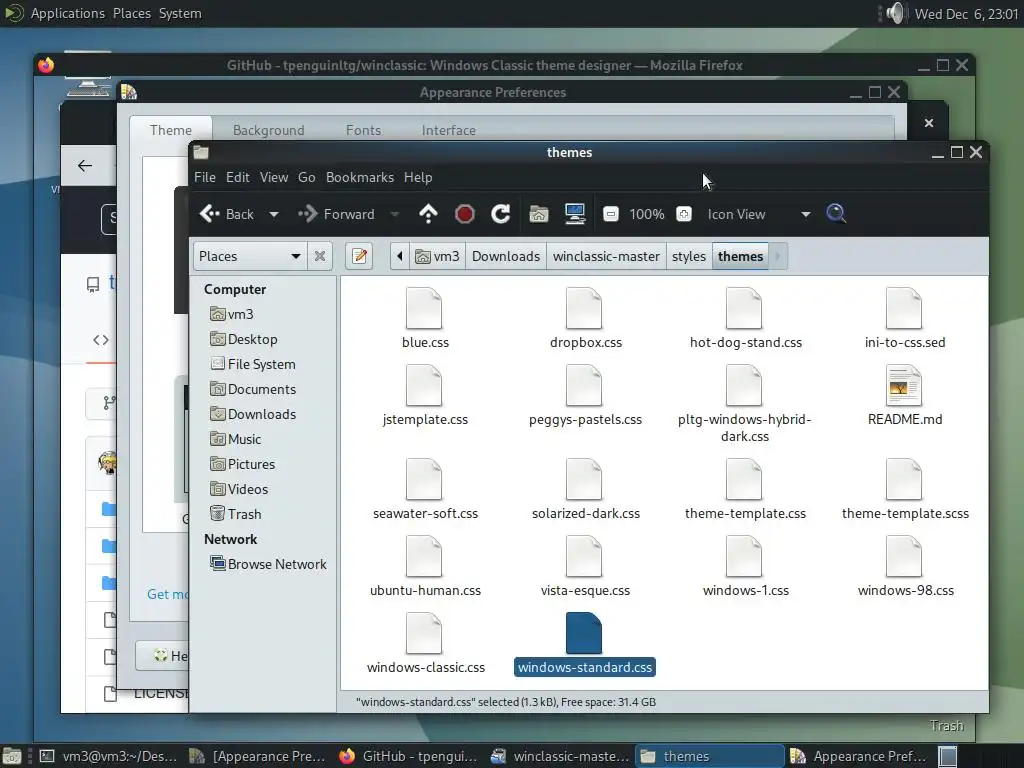Select the blue.css file icon
This screenshot has height=768, width=1024.
click(x=424, y=308)
